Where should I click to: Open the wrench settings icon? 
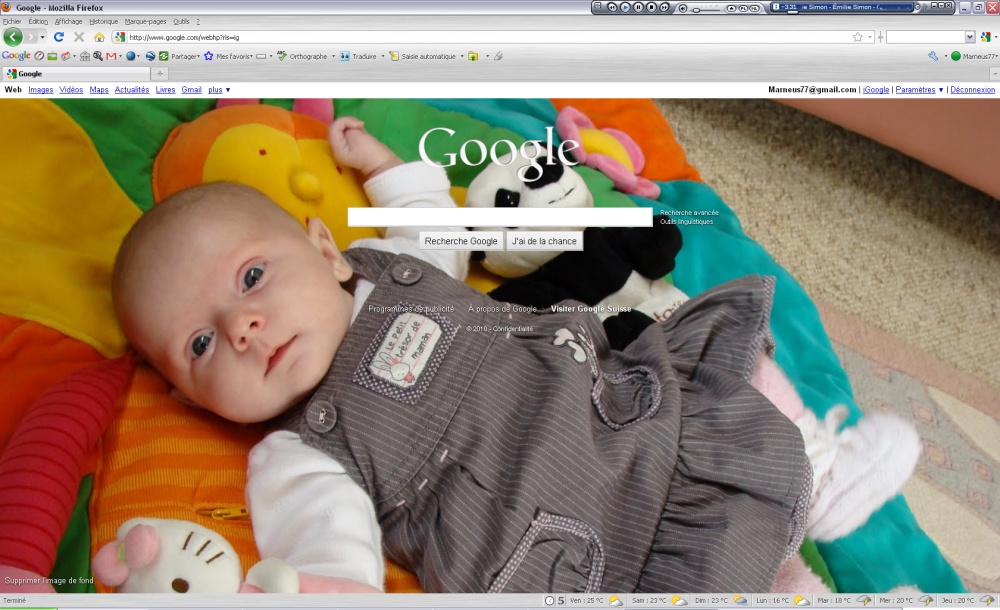(933, 56)
